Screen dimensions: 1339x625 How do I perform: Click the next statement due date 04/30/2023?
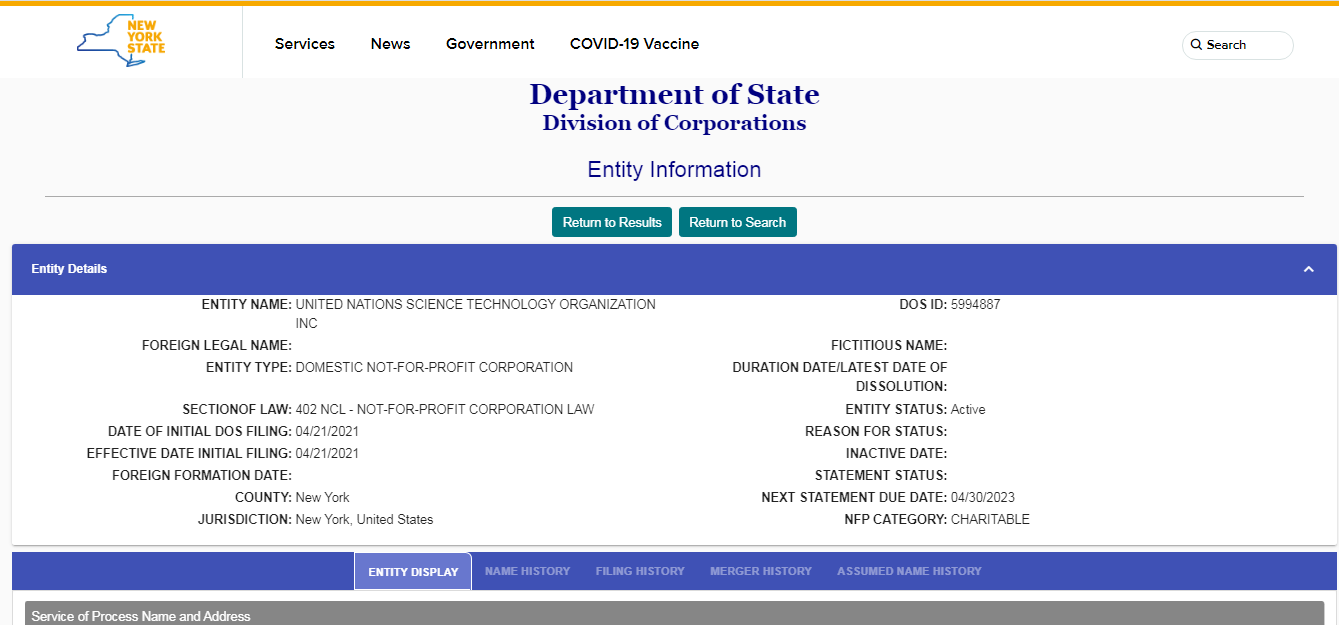coord(983,497)
